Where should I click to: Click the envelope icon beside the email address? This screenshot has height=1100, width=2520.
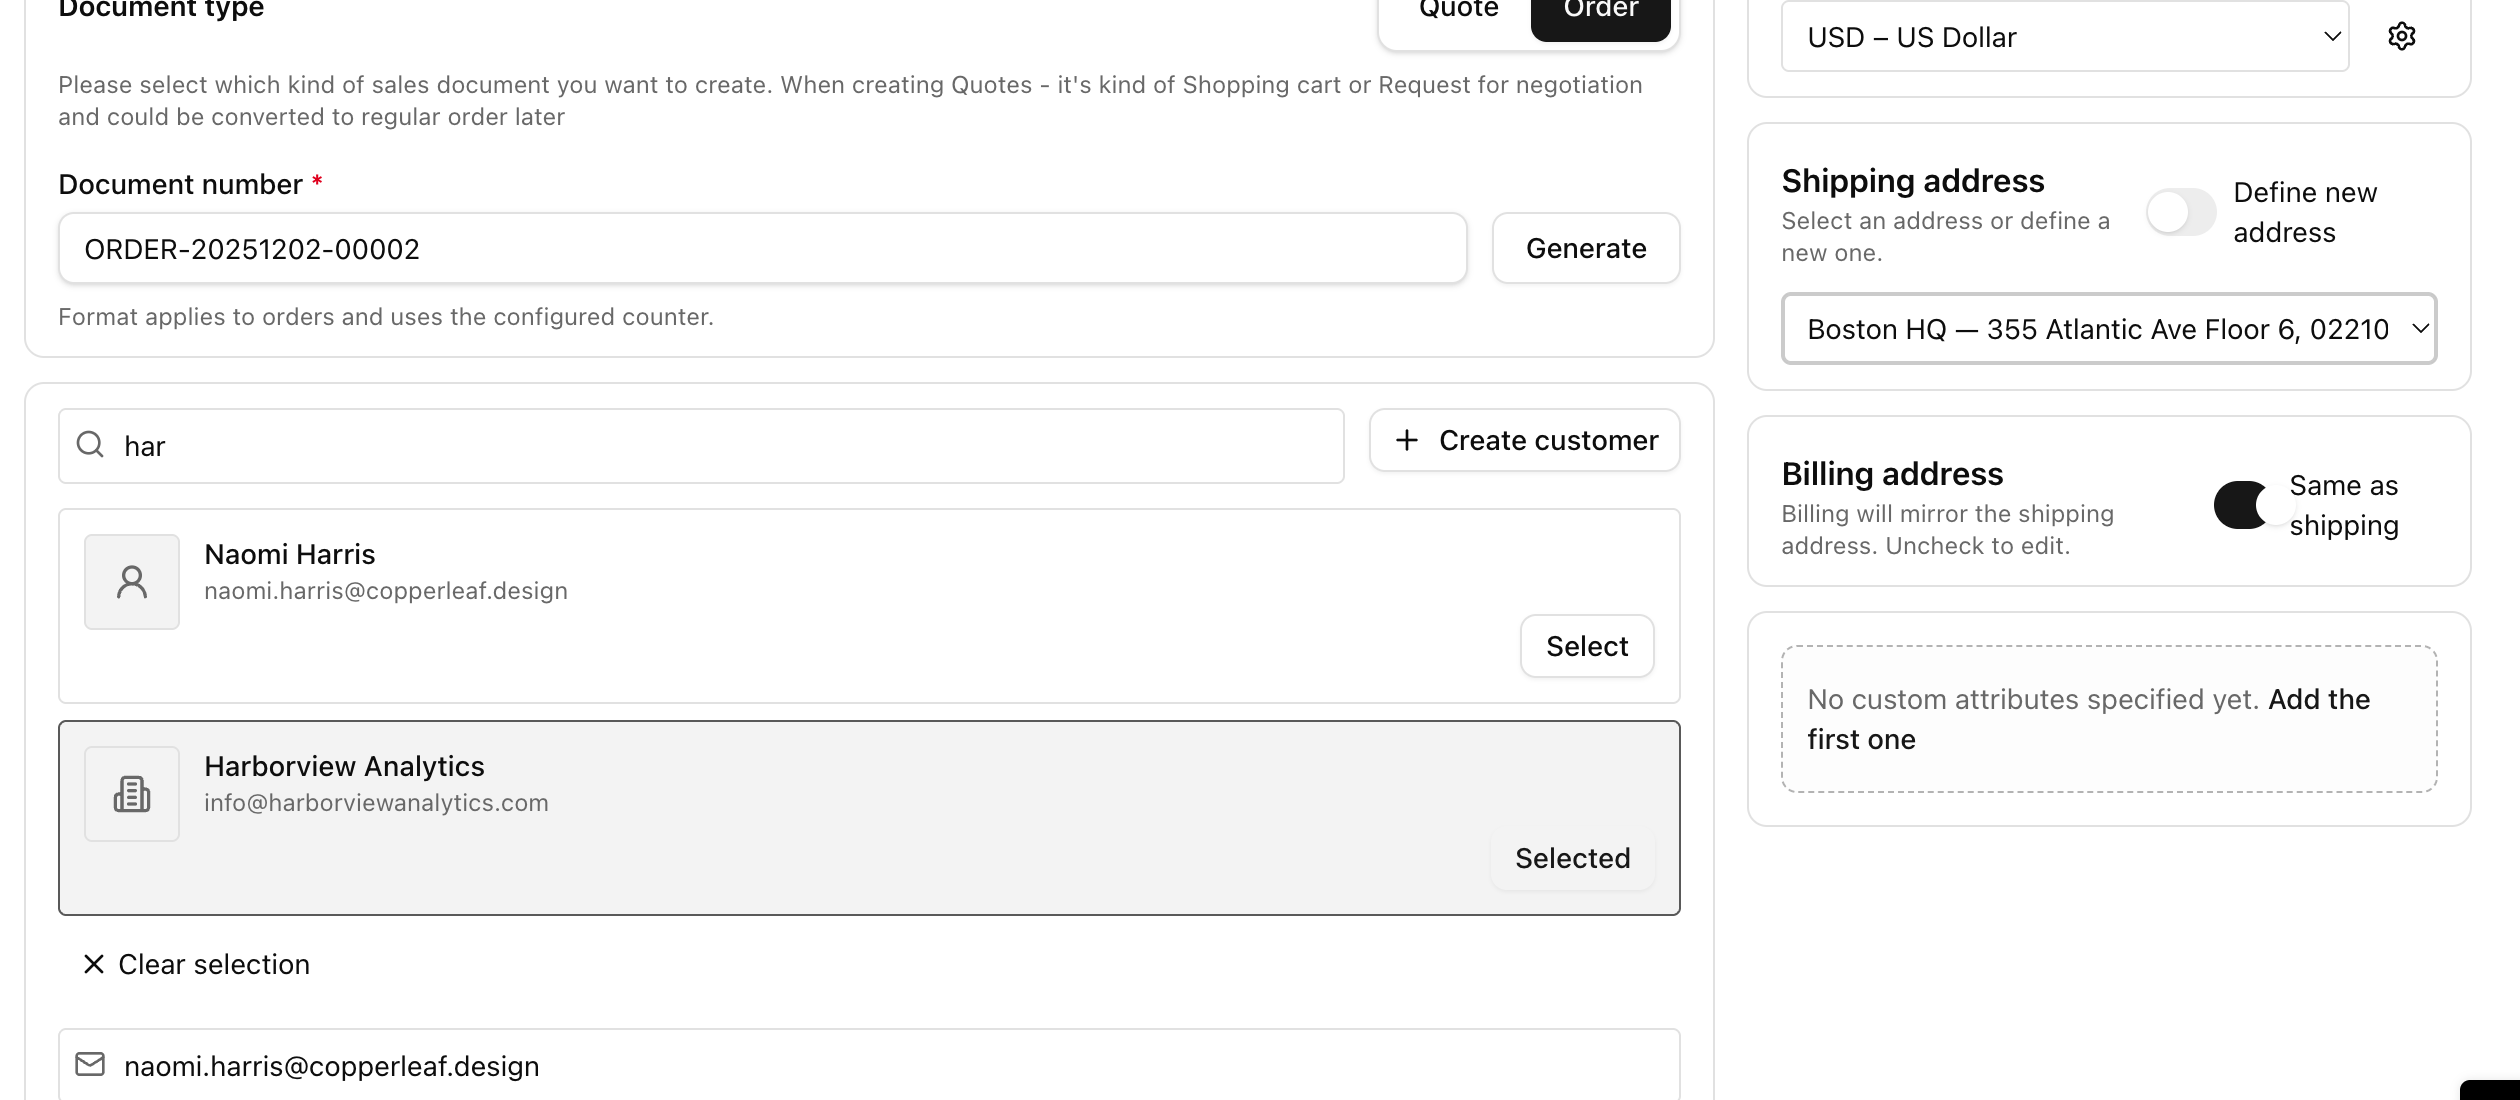click(91, 1064)
